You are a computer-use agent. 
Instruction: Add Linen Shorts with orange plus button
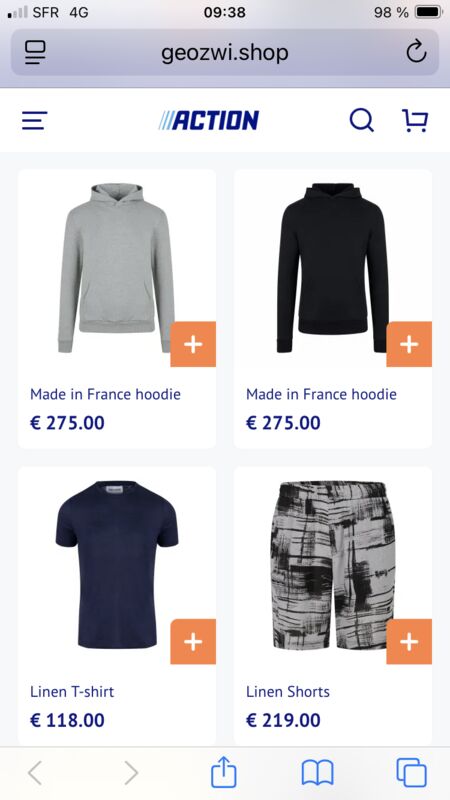[409, 642]
